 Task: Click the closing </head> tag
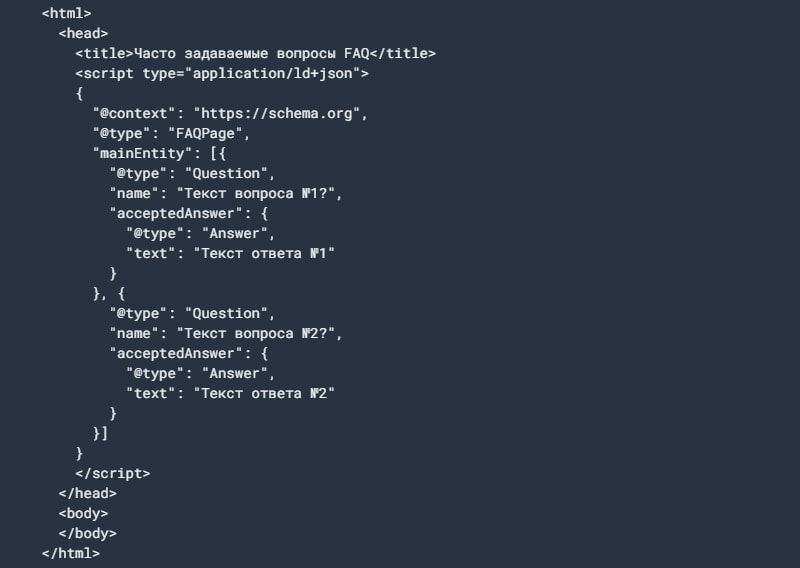pos(87,493)
